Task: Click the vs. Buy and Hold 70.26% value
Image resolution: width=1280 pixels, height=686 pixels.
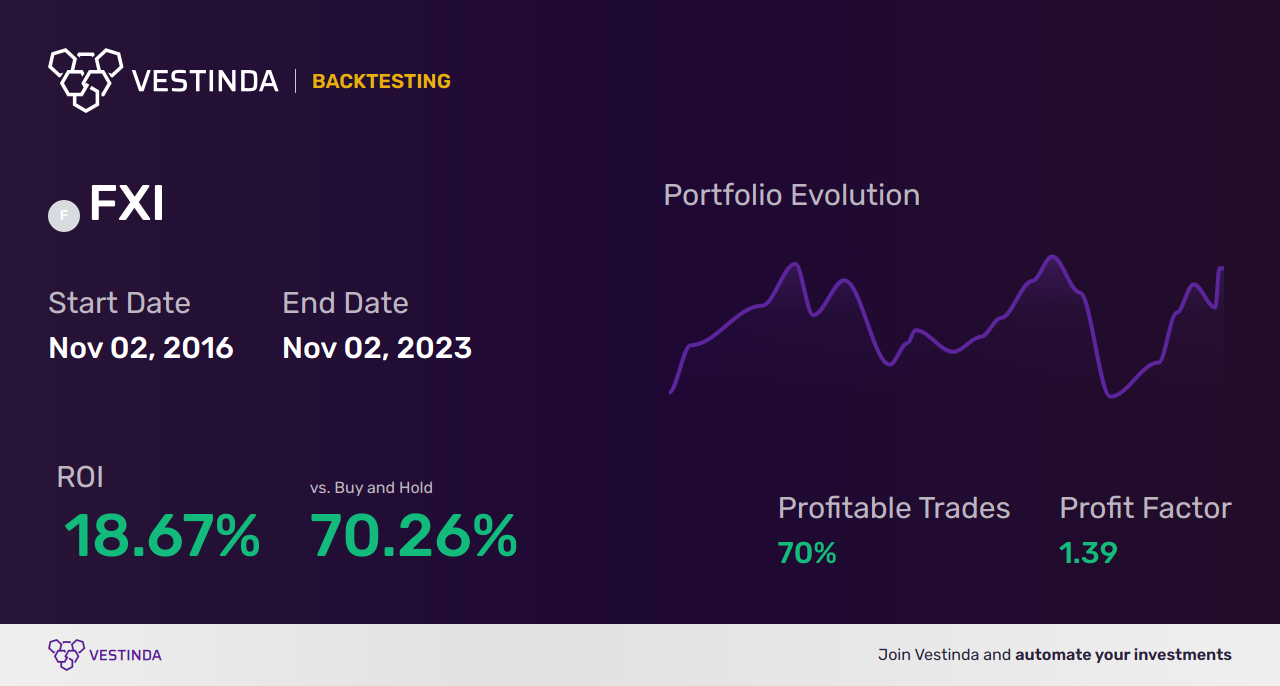Action: (413, 536)
